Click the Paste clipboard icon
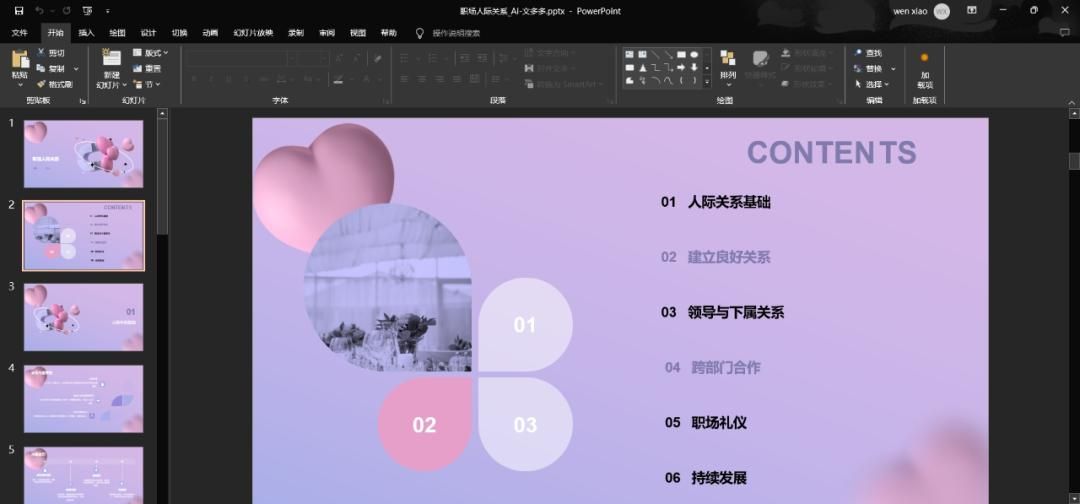 point(20,60)
